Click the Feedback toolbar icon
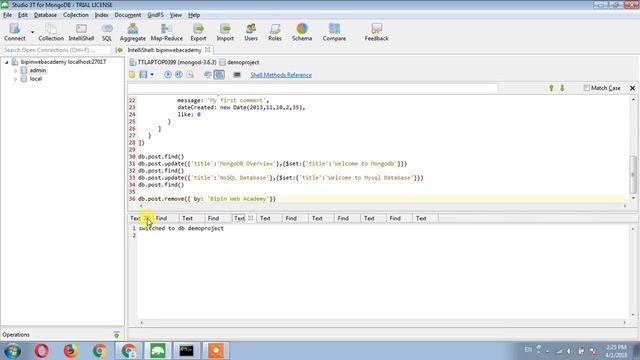The image size is (640, 360). point(376,32)
